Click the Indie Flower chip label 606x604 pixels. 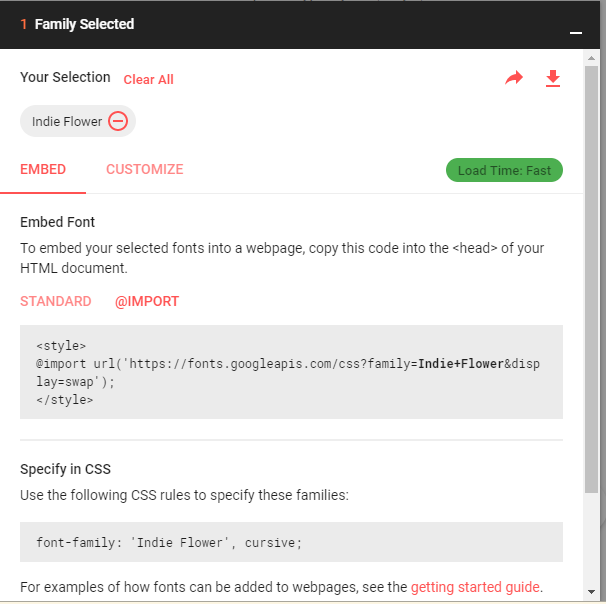(x=67, y=122)
